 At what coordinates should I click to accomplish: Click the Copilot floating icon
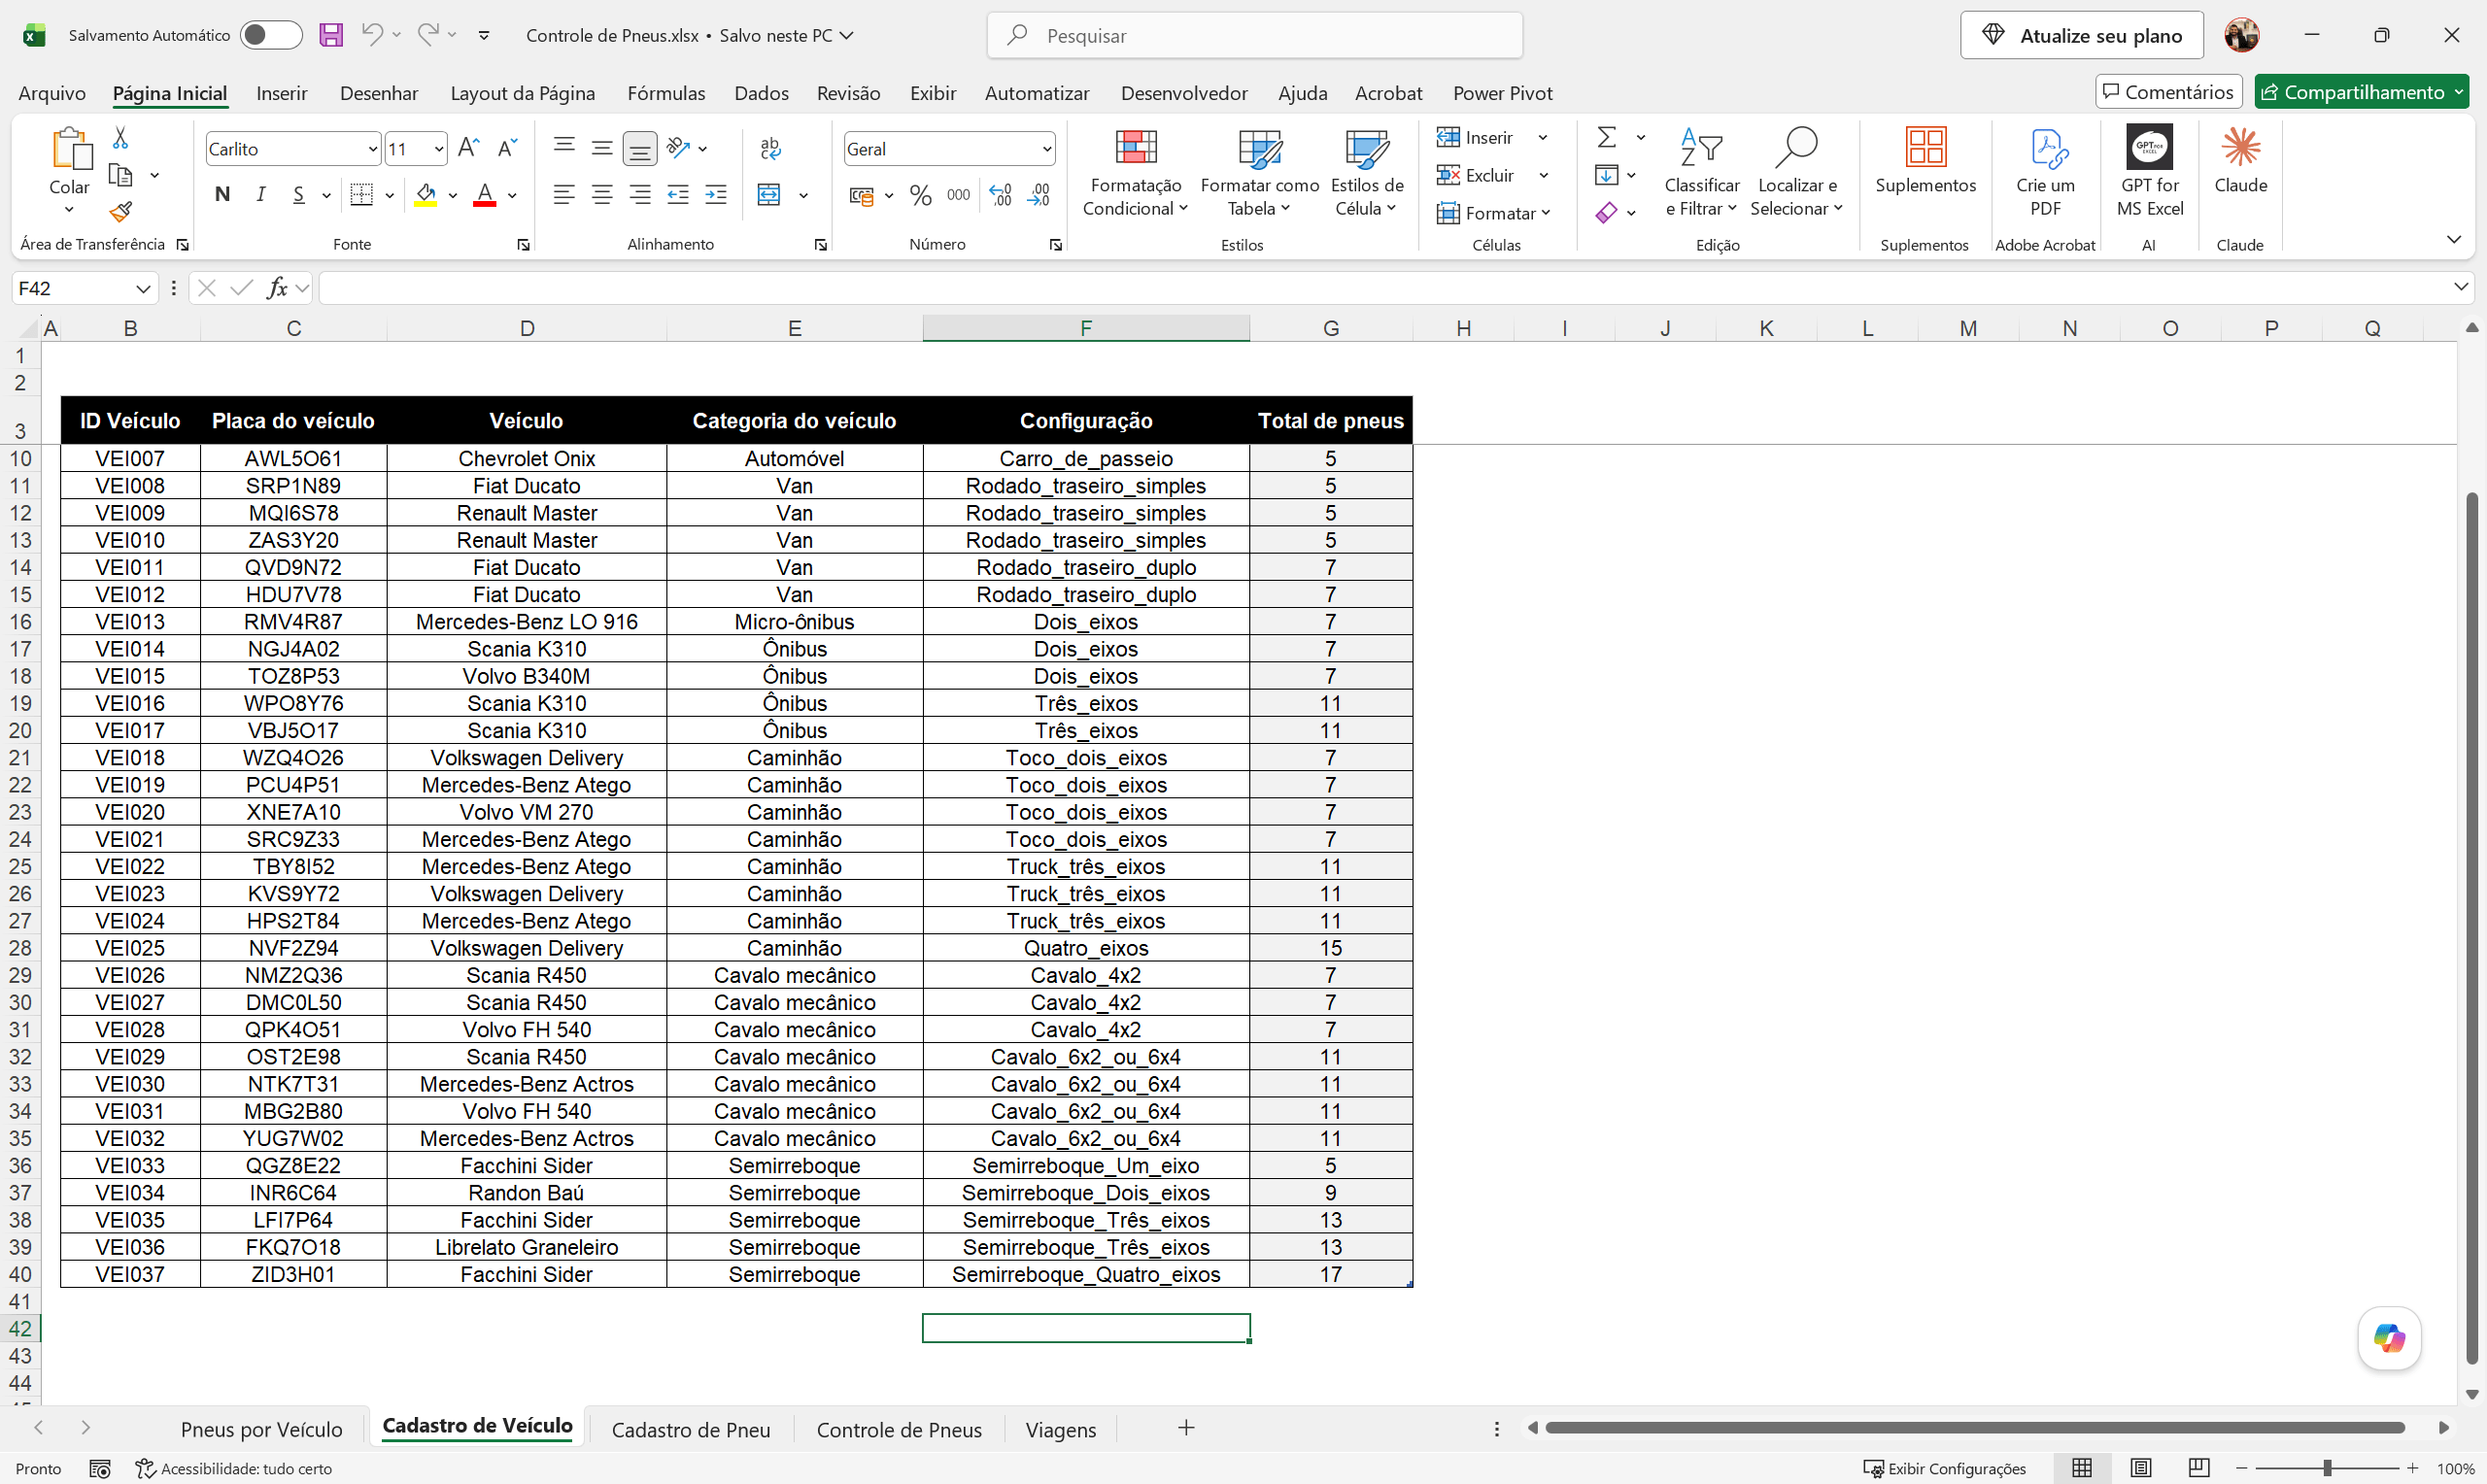click(2389, 1337)
